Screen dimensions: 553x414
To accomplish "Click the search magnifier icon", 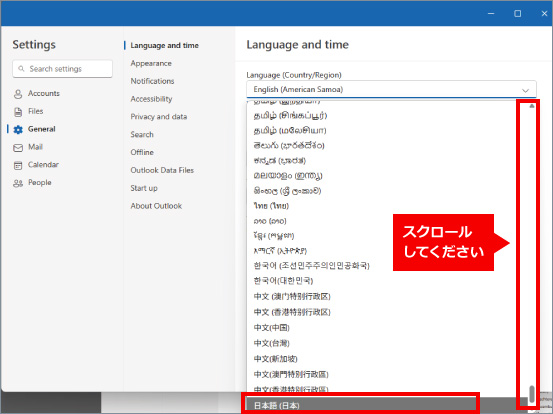I will coord(22,69).
